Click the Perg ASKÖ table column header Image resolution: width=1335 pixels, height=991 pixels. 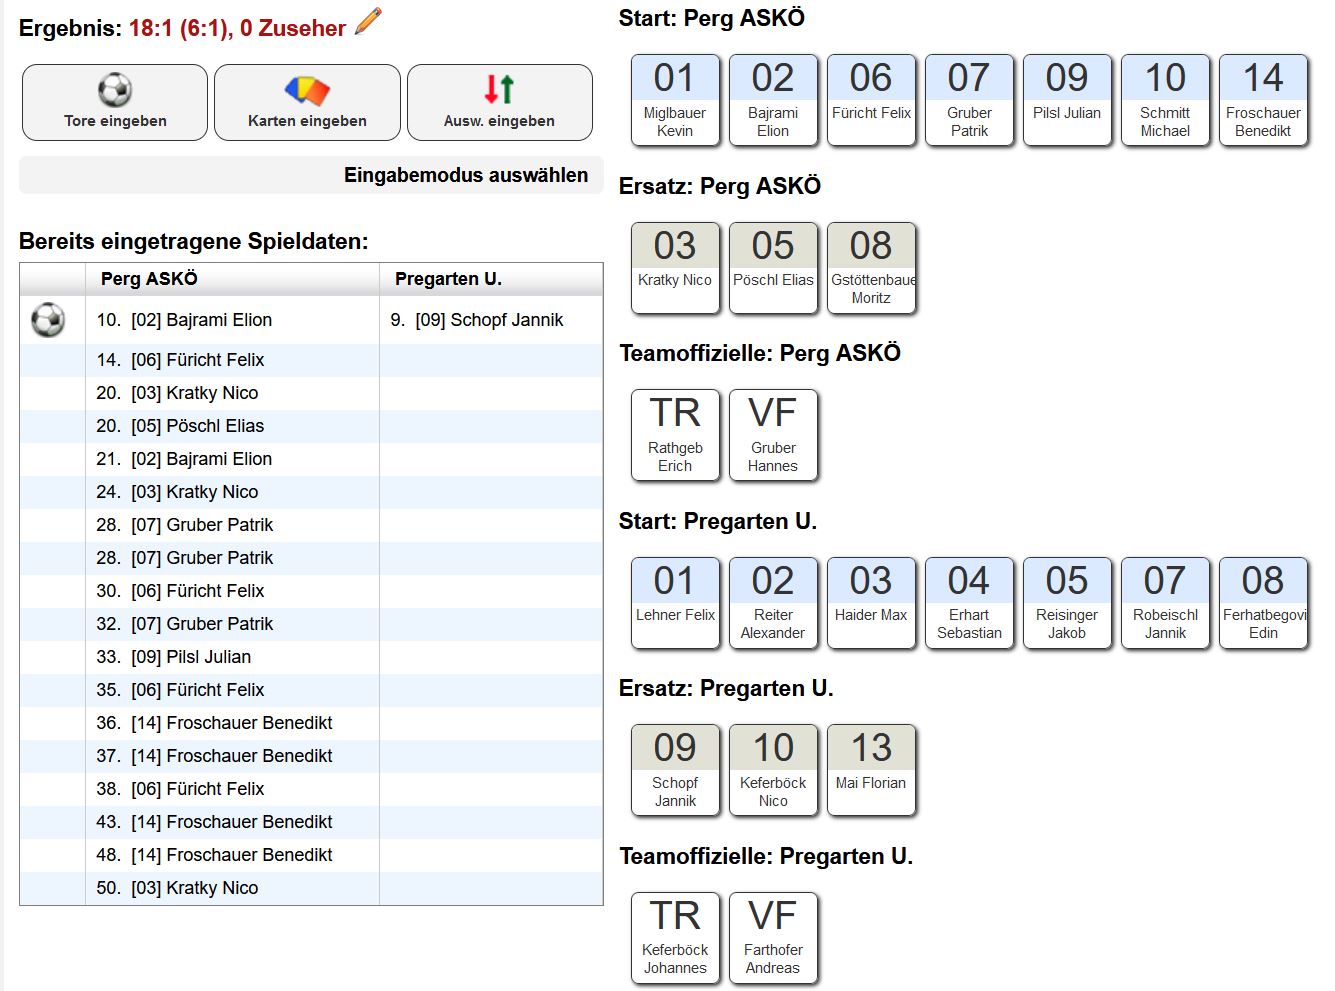pos(232,279)
